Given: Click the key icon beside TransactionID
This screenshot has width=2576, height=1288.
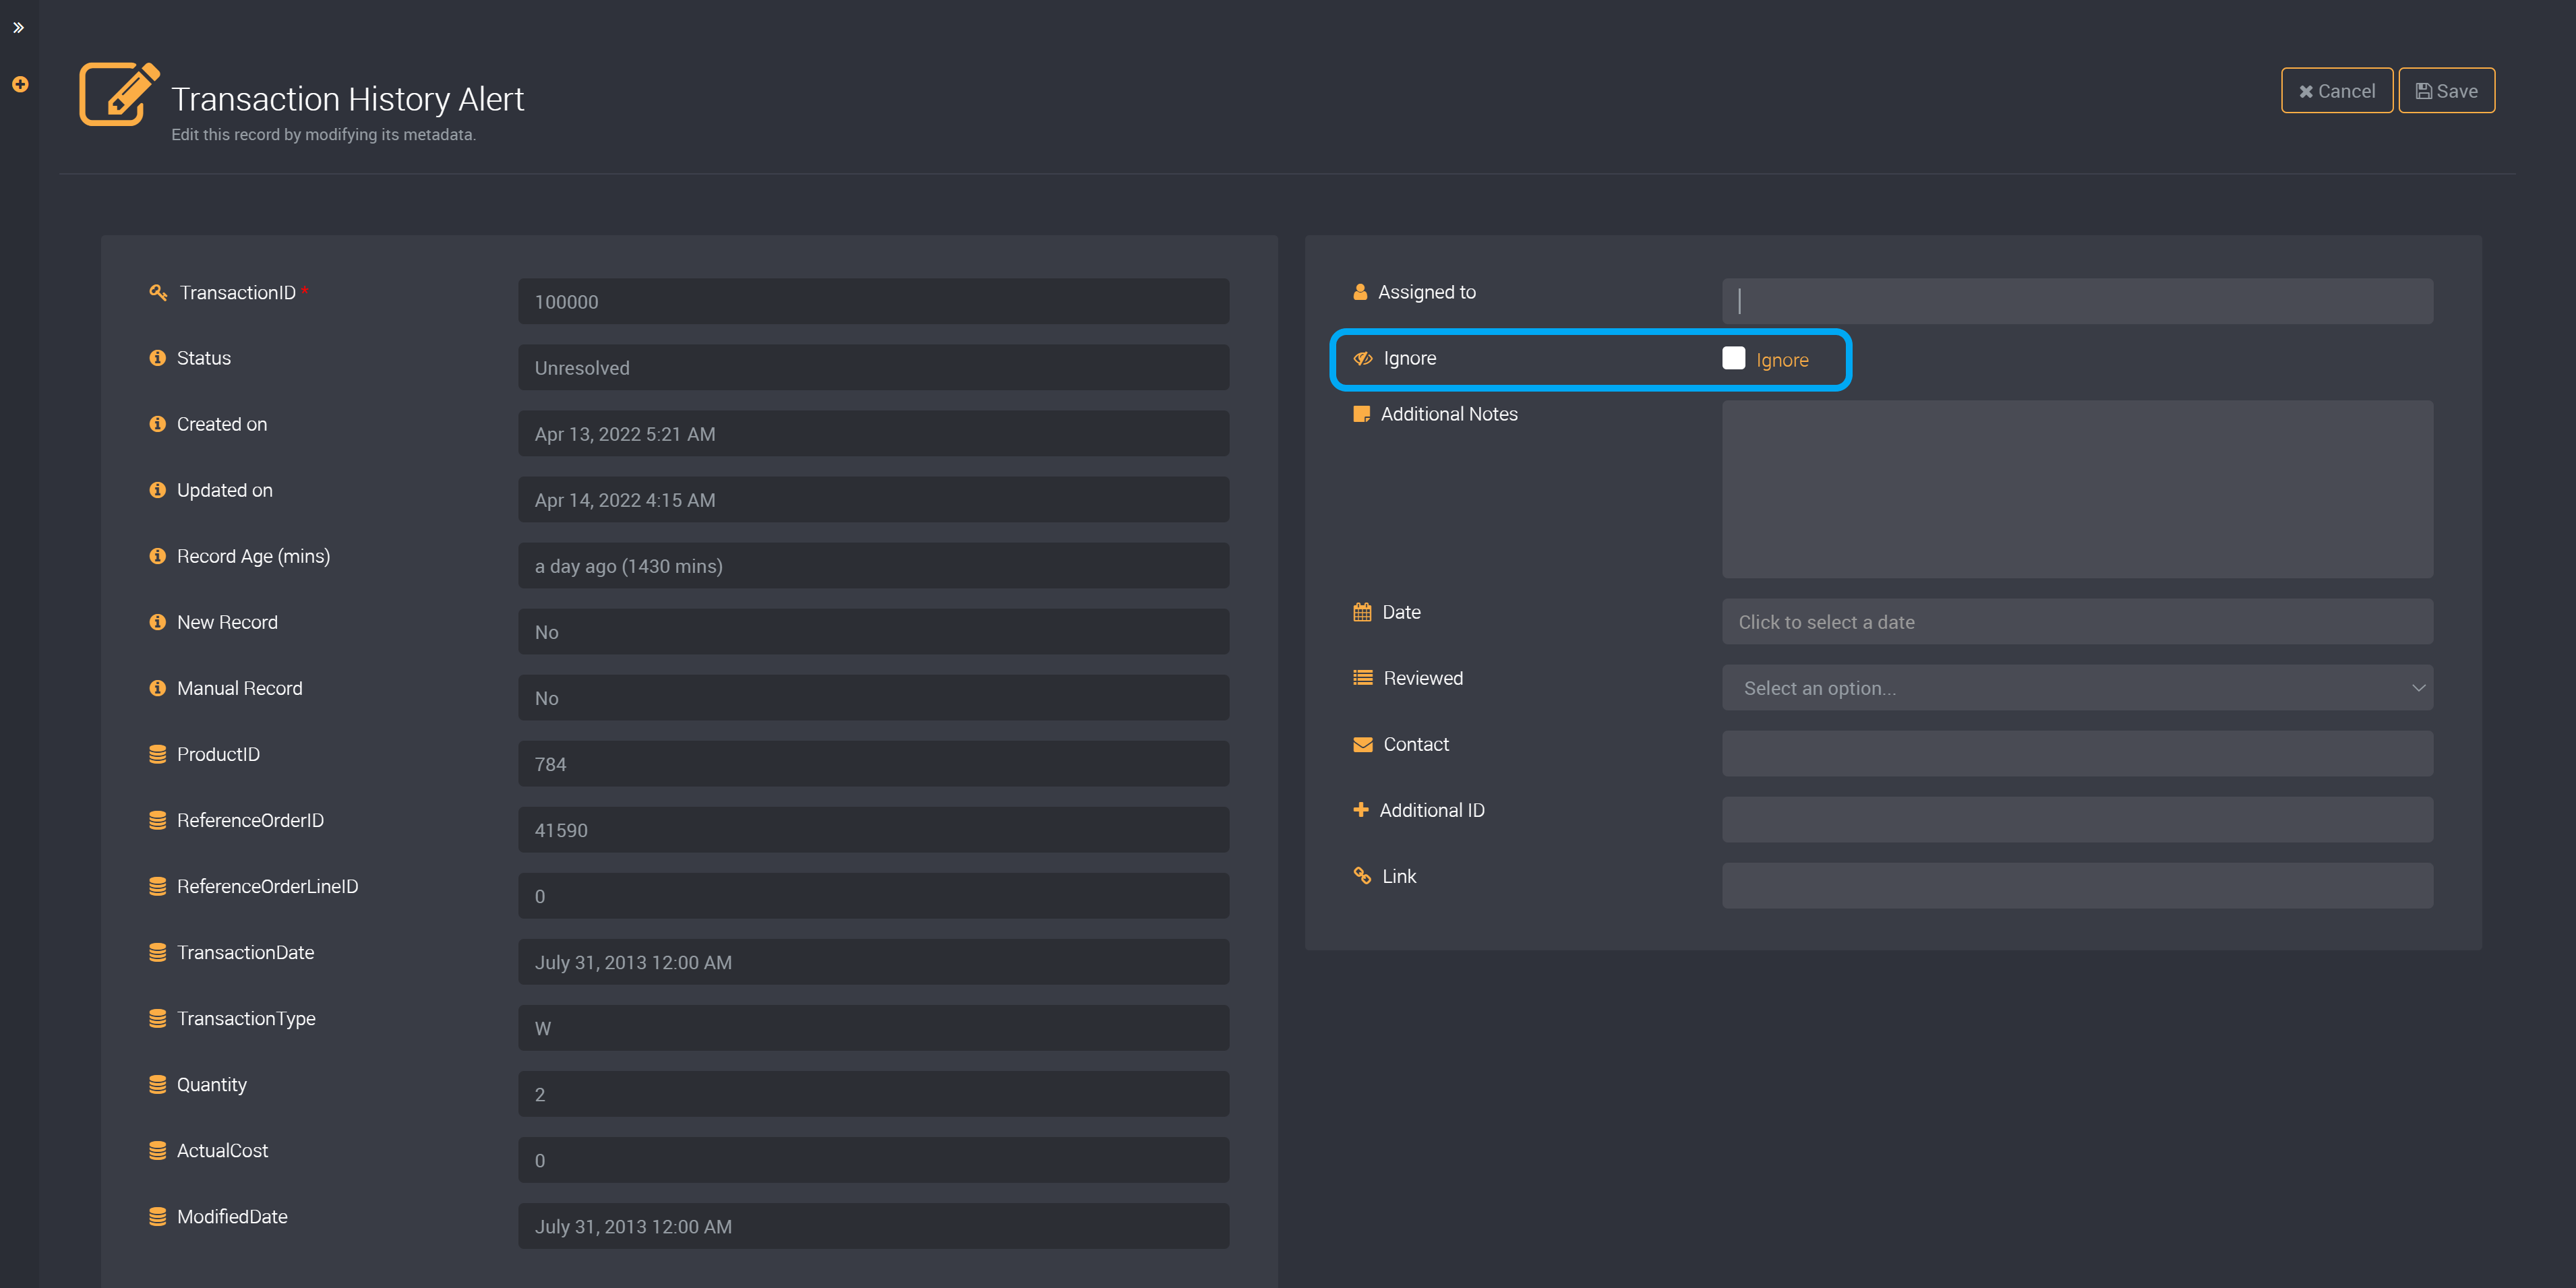Looking at the screenshot, I should tap(158, 292).
